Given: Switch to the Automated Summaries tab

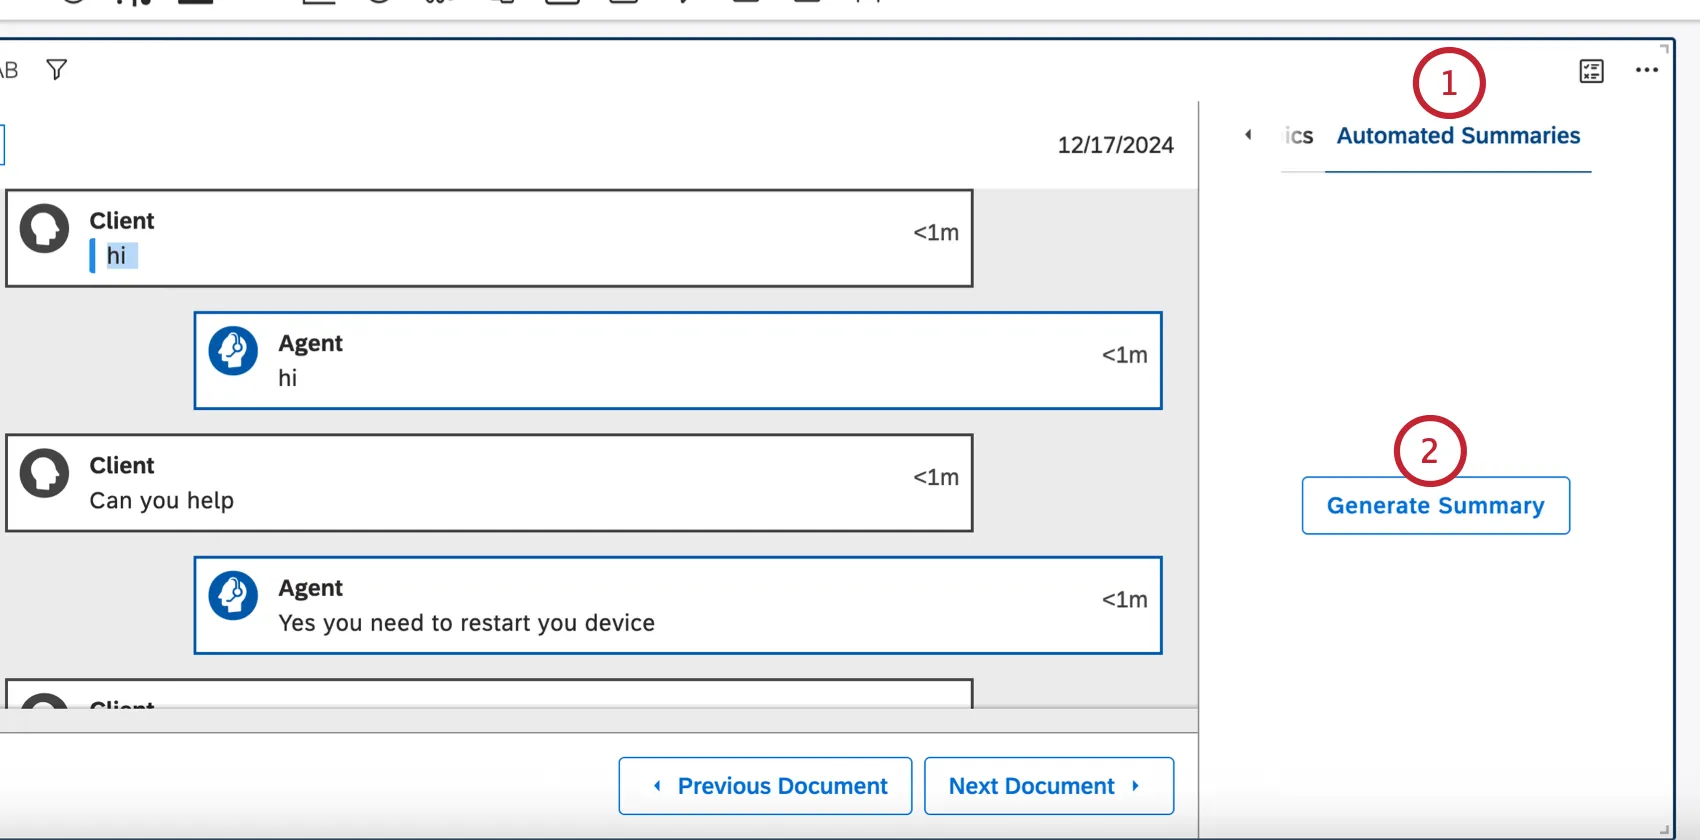Looking at the screenshot, I should (x=1458, y=136).
